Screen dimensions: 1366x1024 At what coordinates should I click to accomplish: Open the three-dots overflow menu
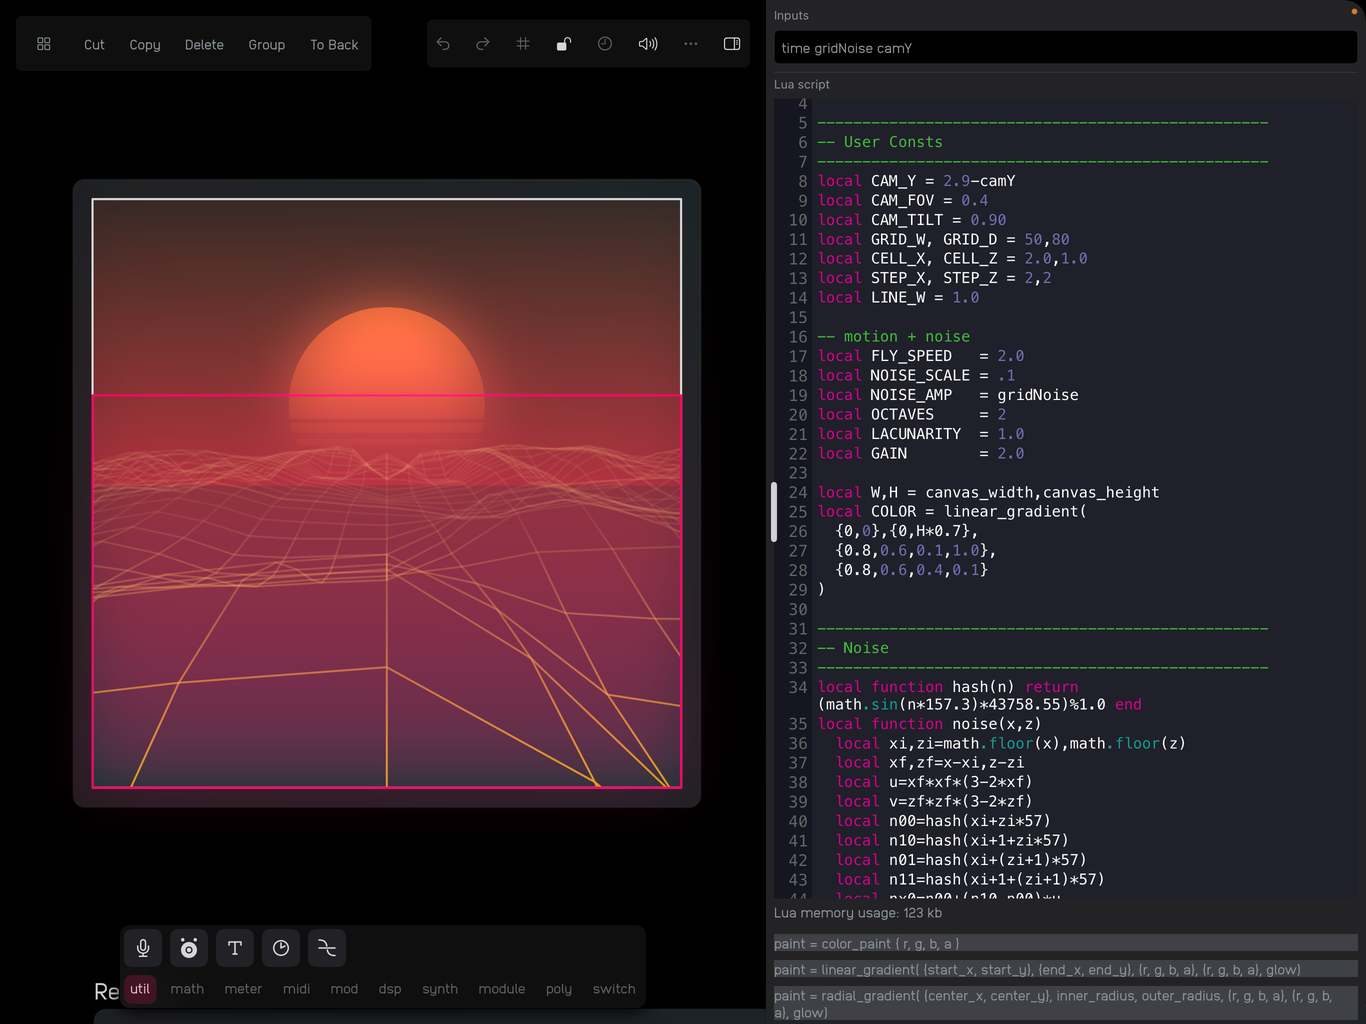click(x=690, y=43)
